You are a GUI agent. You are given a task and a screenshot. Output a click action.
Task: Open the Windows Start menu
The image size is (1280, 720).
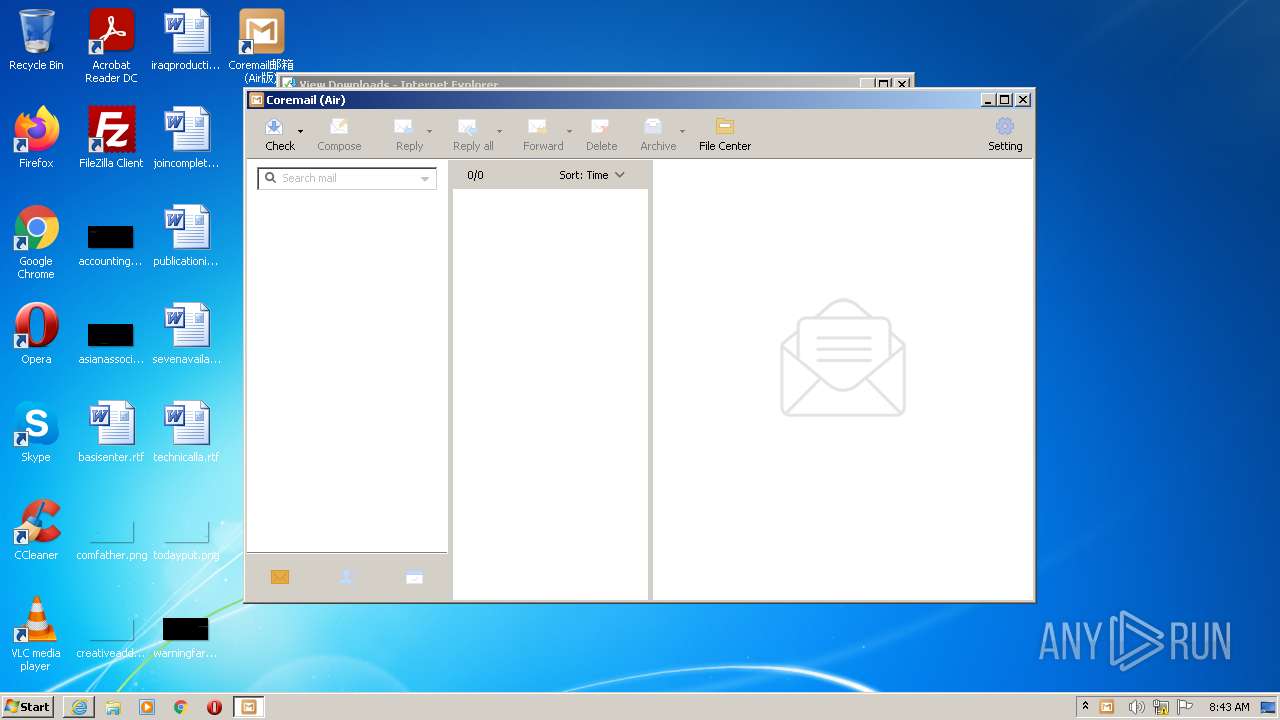[28, 706]
